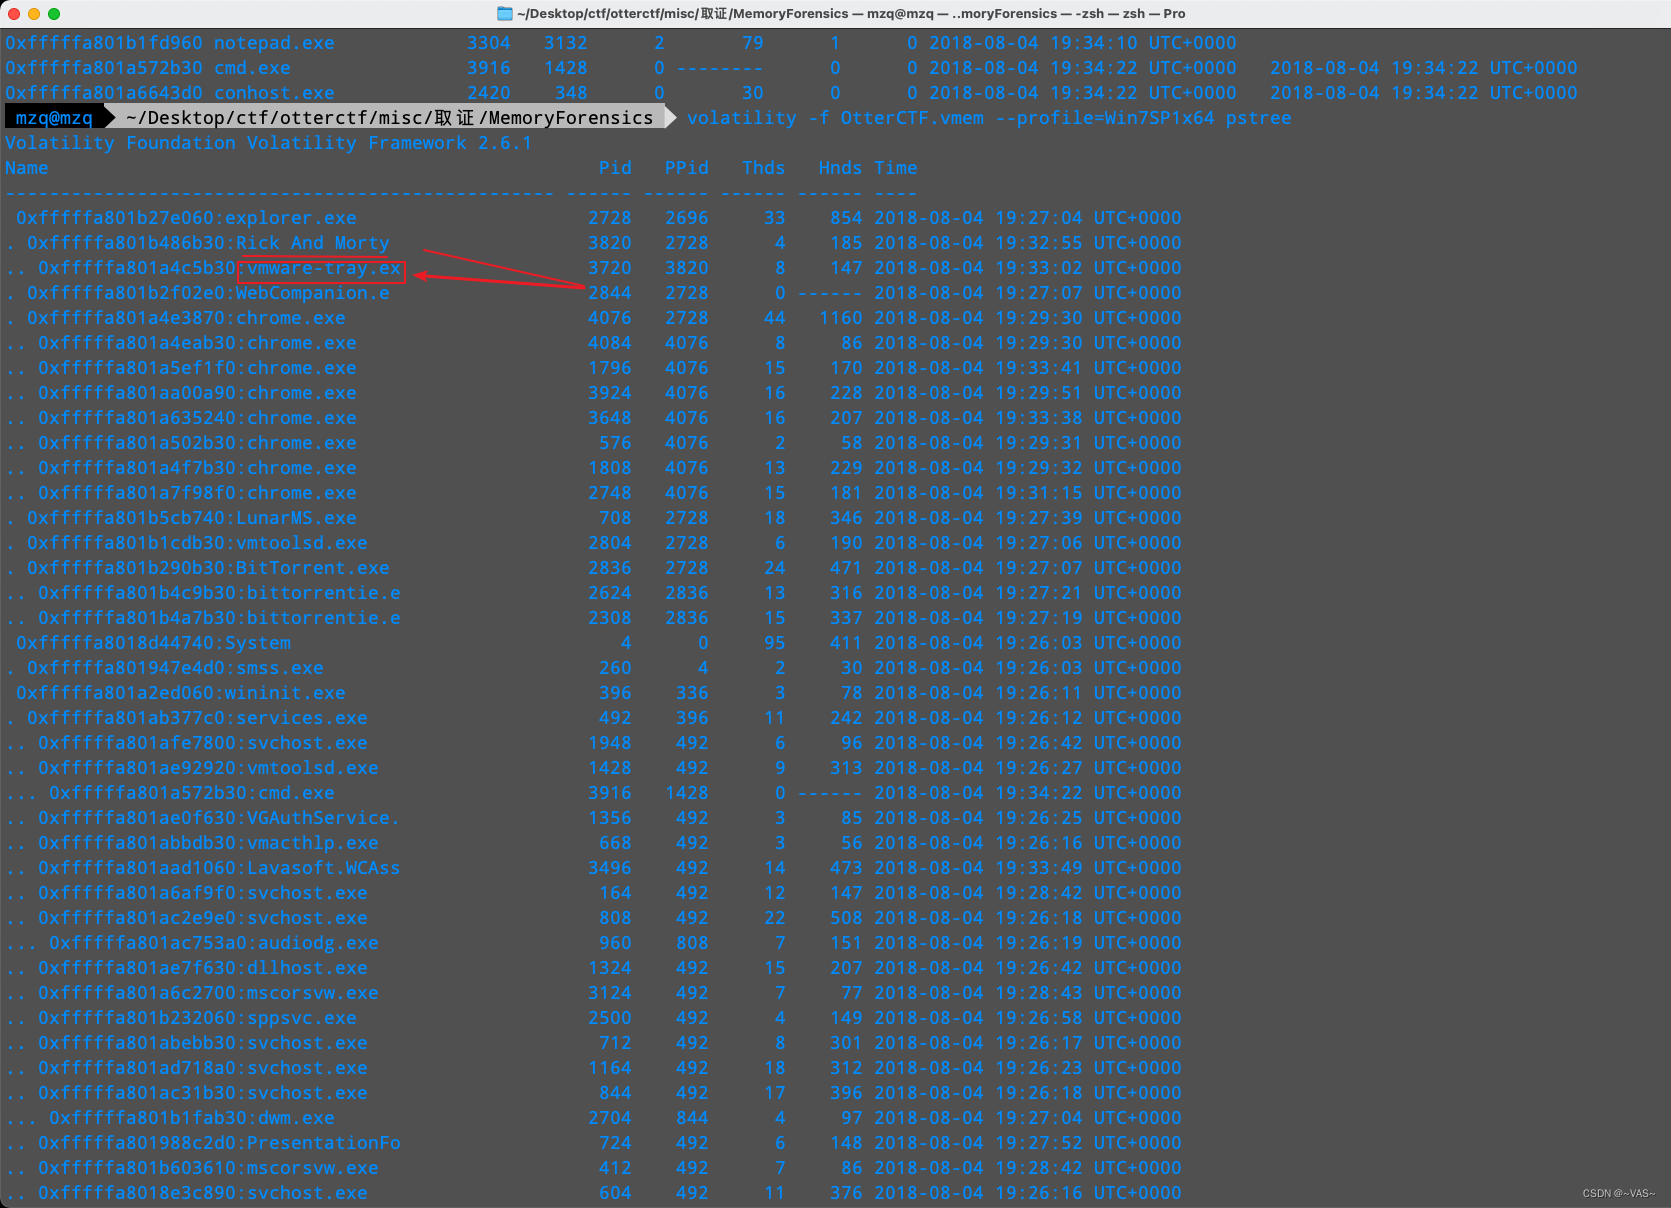
Task: Click the folder icon in the terminal title bar
Action: tap(503, 13)
